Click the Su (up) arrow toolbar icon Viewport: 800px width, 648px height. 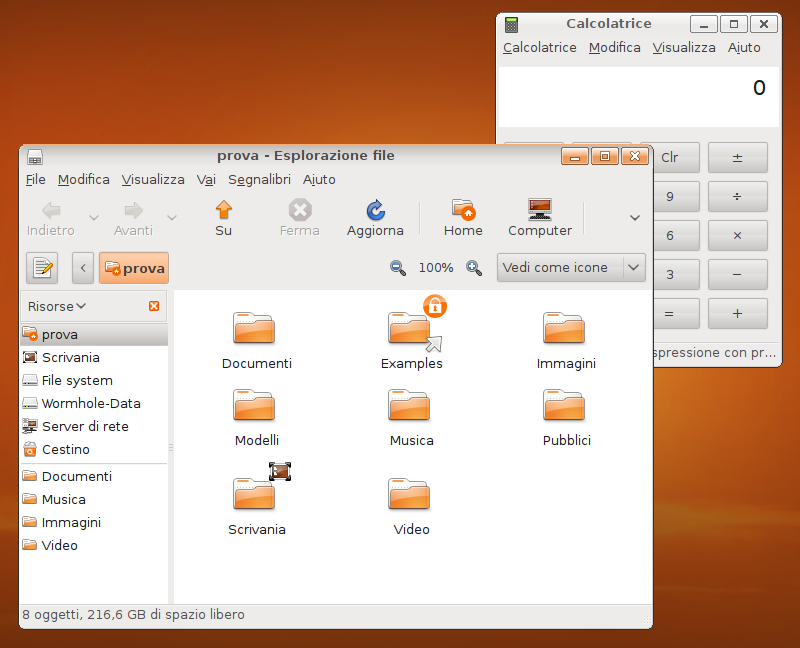[223, 210]
